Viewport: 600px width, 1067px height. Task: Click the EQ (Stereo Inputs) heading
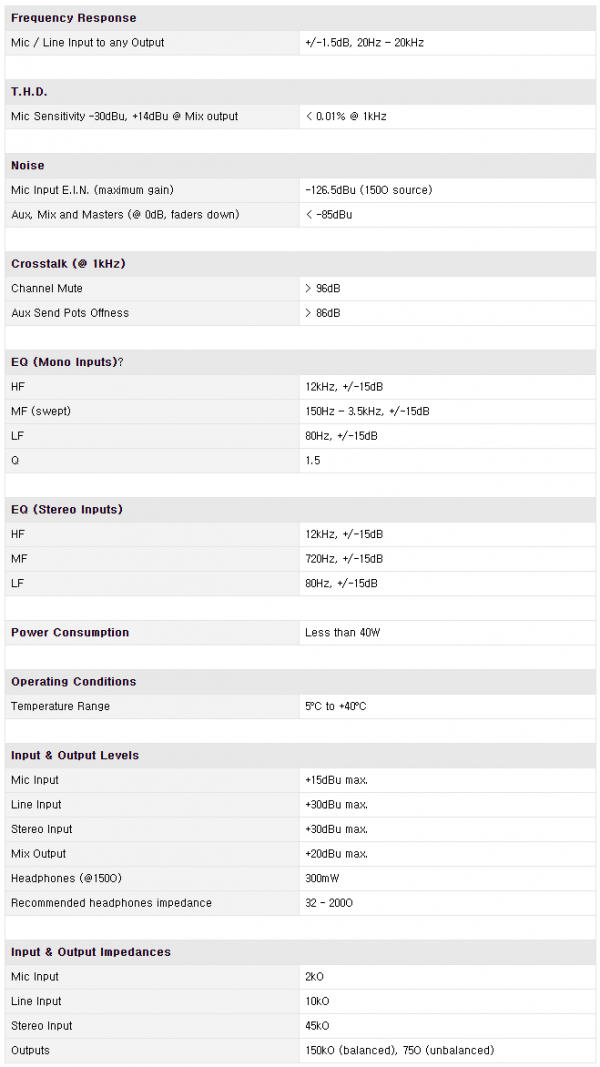coord(66,510)
